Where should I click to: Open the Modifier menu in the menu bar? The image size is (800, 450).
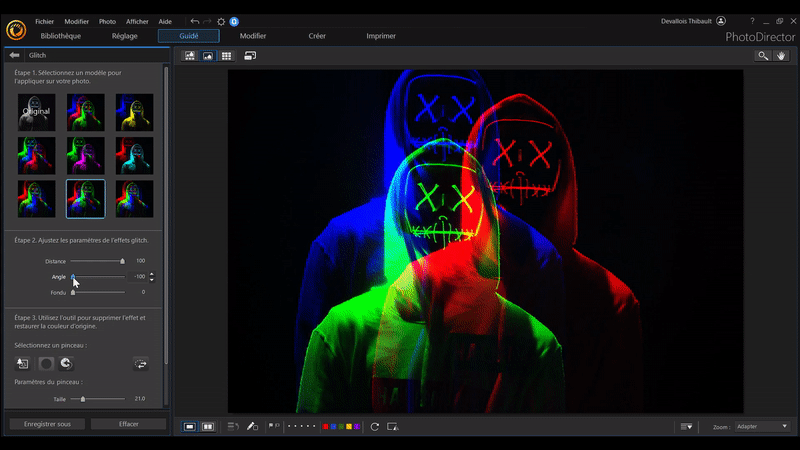click(77, 21)
